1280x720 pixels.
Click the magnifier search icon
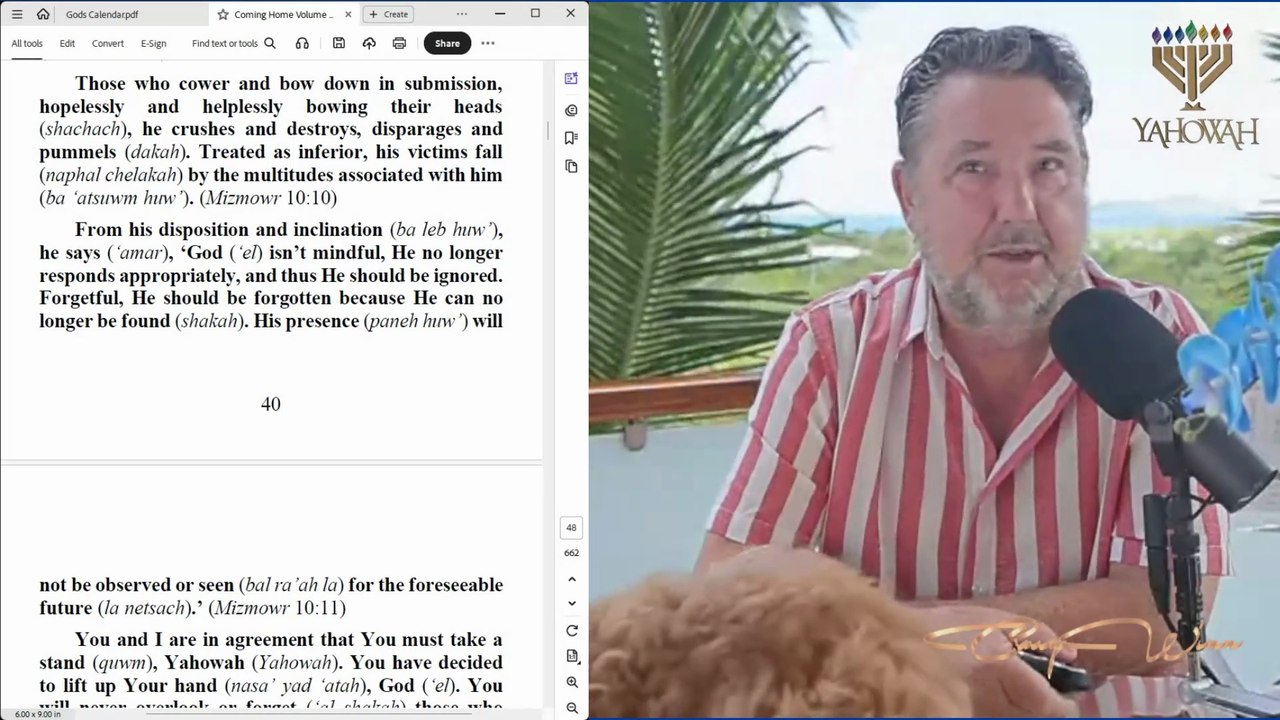(x=270, y=43)
